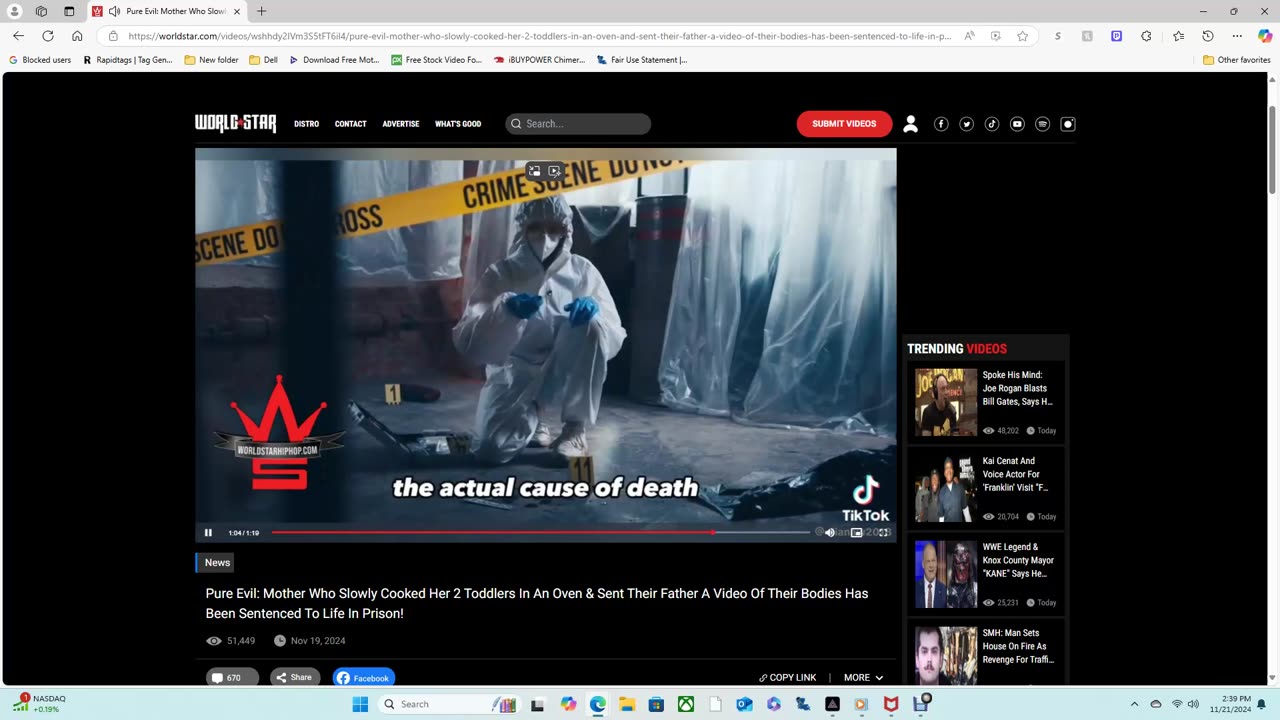Open the NASDAQ widget on taskbar
The height and width of the screenshot is (720, 1280).
coord(40,704)
